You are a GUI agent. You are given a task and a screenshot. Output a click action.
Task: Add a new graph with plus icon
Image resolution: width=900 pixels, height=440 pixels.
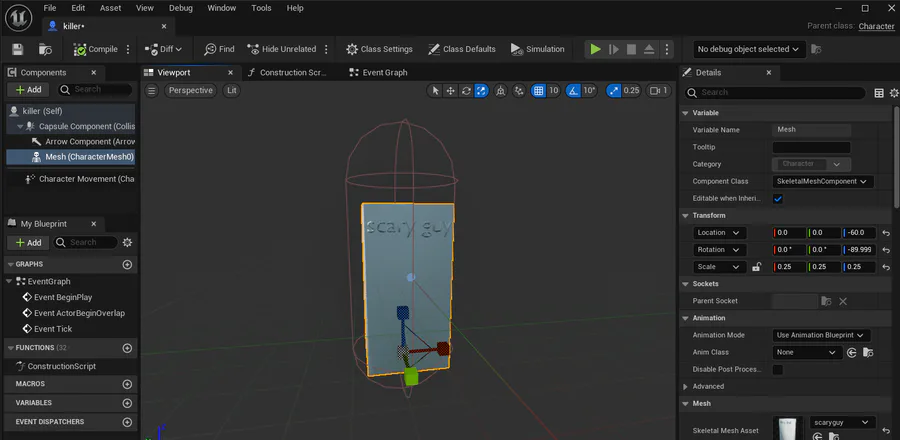pos(127,264)
